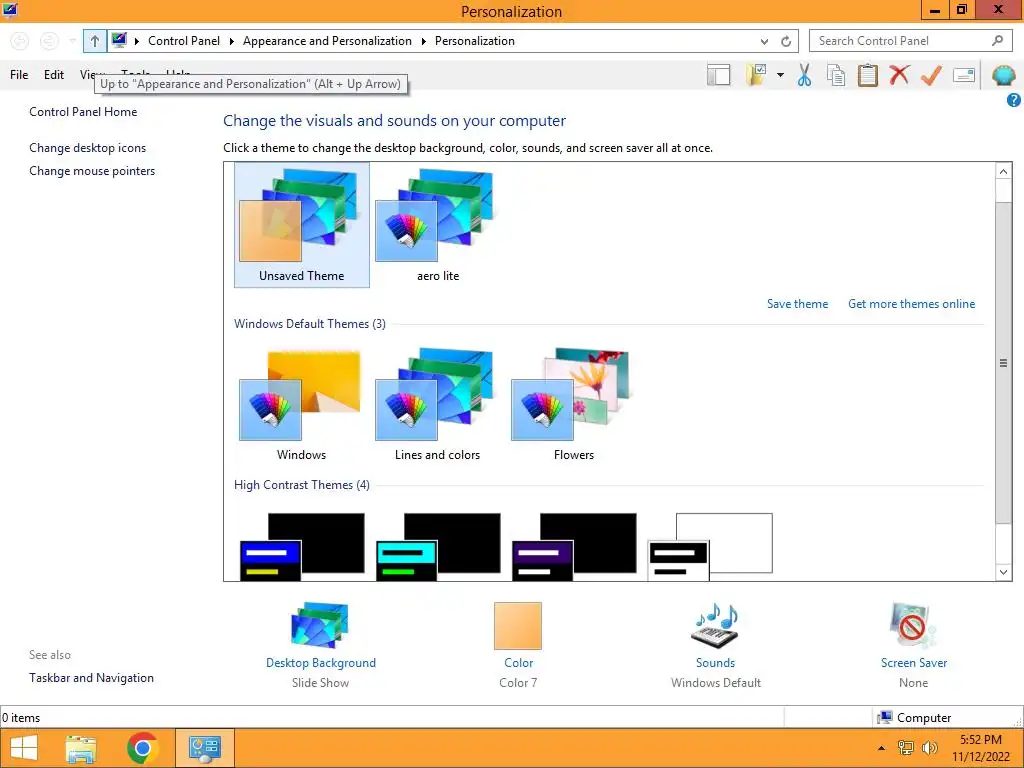This screenshot has height=768, width=1024.
Task: Click the theme list scroll-up arrow
Action: click(1003, 171)
